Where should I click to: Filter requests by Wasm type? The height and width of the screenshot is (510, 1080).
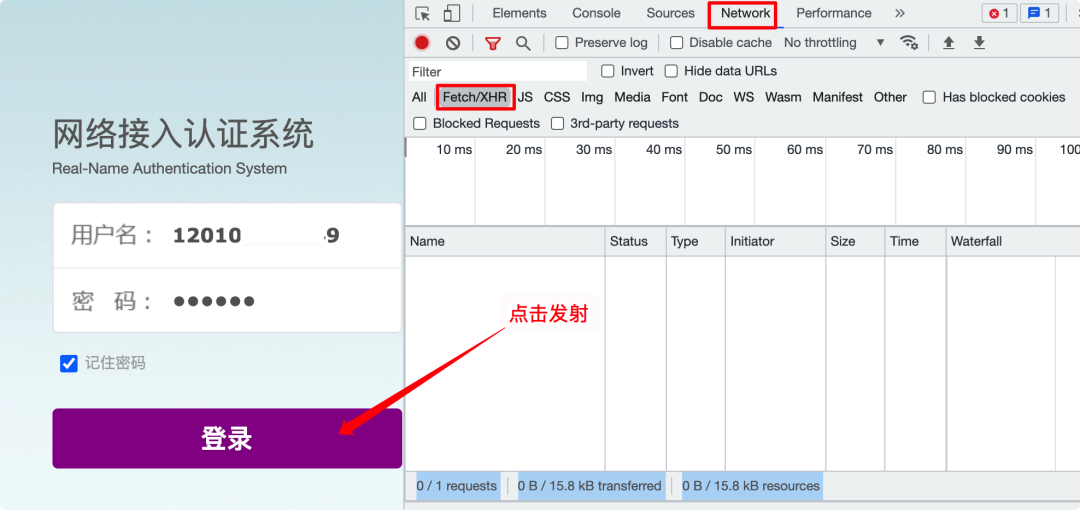(x=783, y=97)
